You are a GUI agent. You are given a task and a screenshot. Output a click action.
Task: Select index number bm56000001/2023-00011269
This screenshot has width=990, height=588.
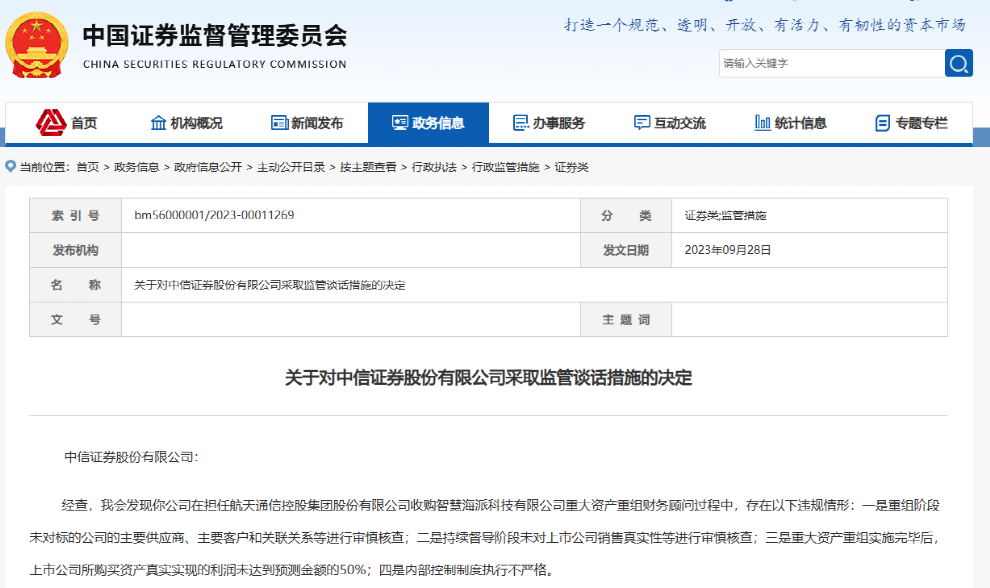(214, 215)
